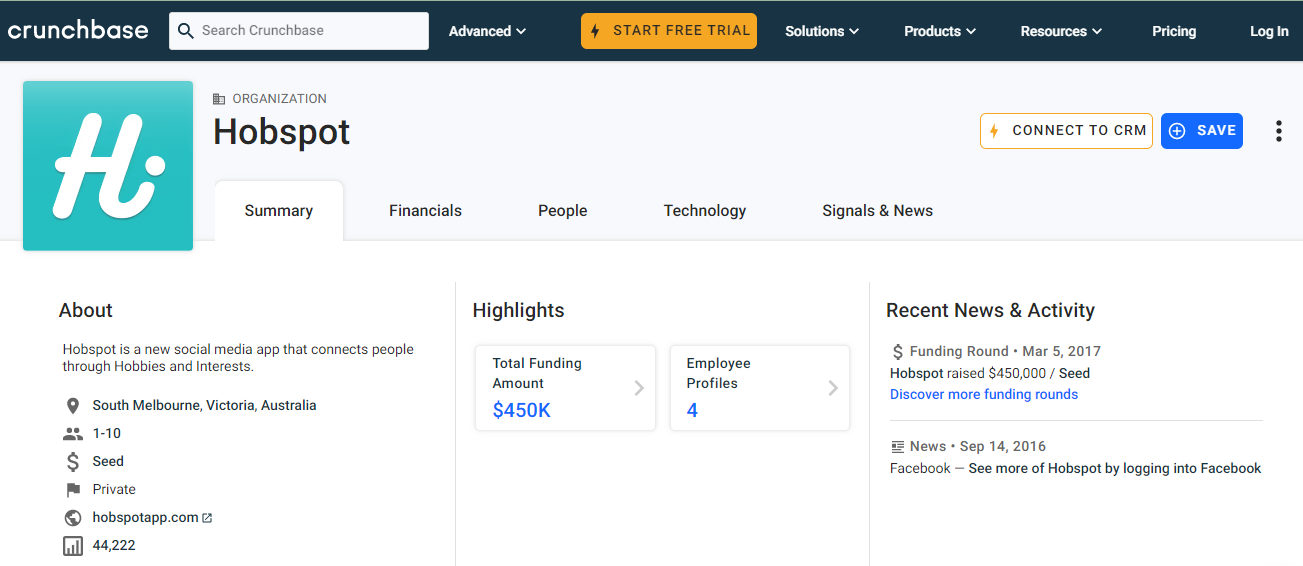The height and width of the screenshot is (566, 1303).
Task: Click the $450K funding value
Action: click(522, 410)
